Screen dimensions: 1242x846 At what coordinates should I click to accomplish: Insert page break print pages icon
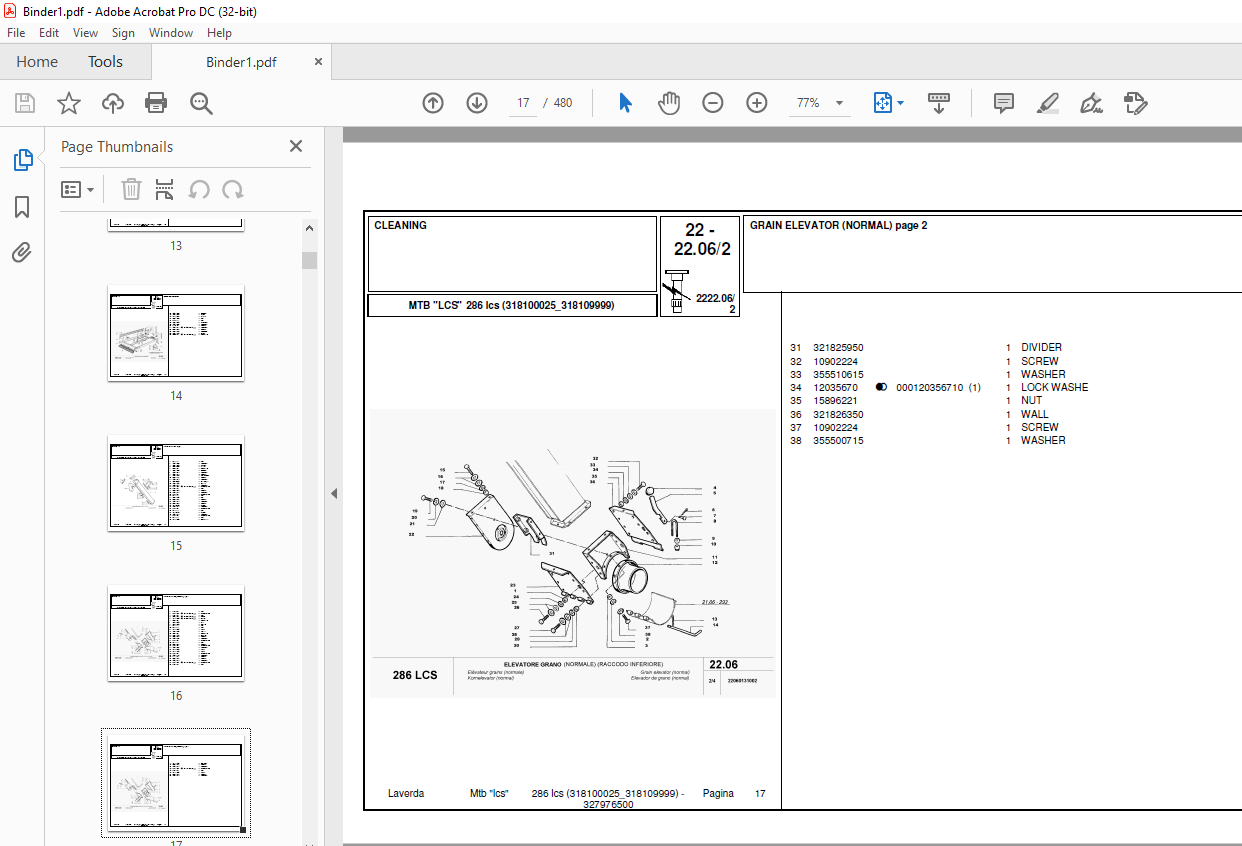coord(165,190)
